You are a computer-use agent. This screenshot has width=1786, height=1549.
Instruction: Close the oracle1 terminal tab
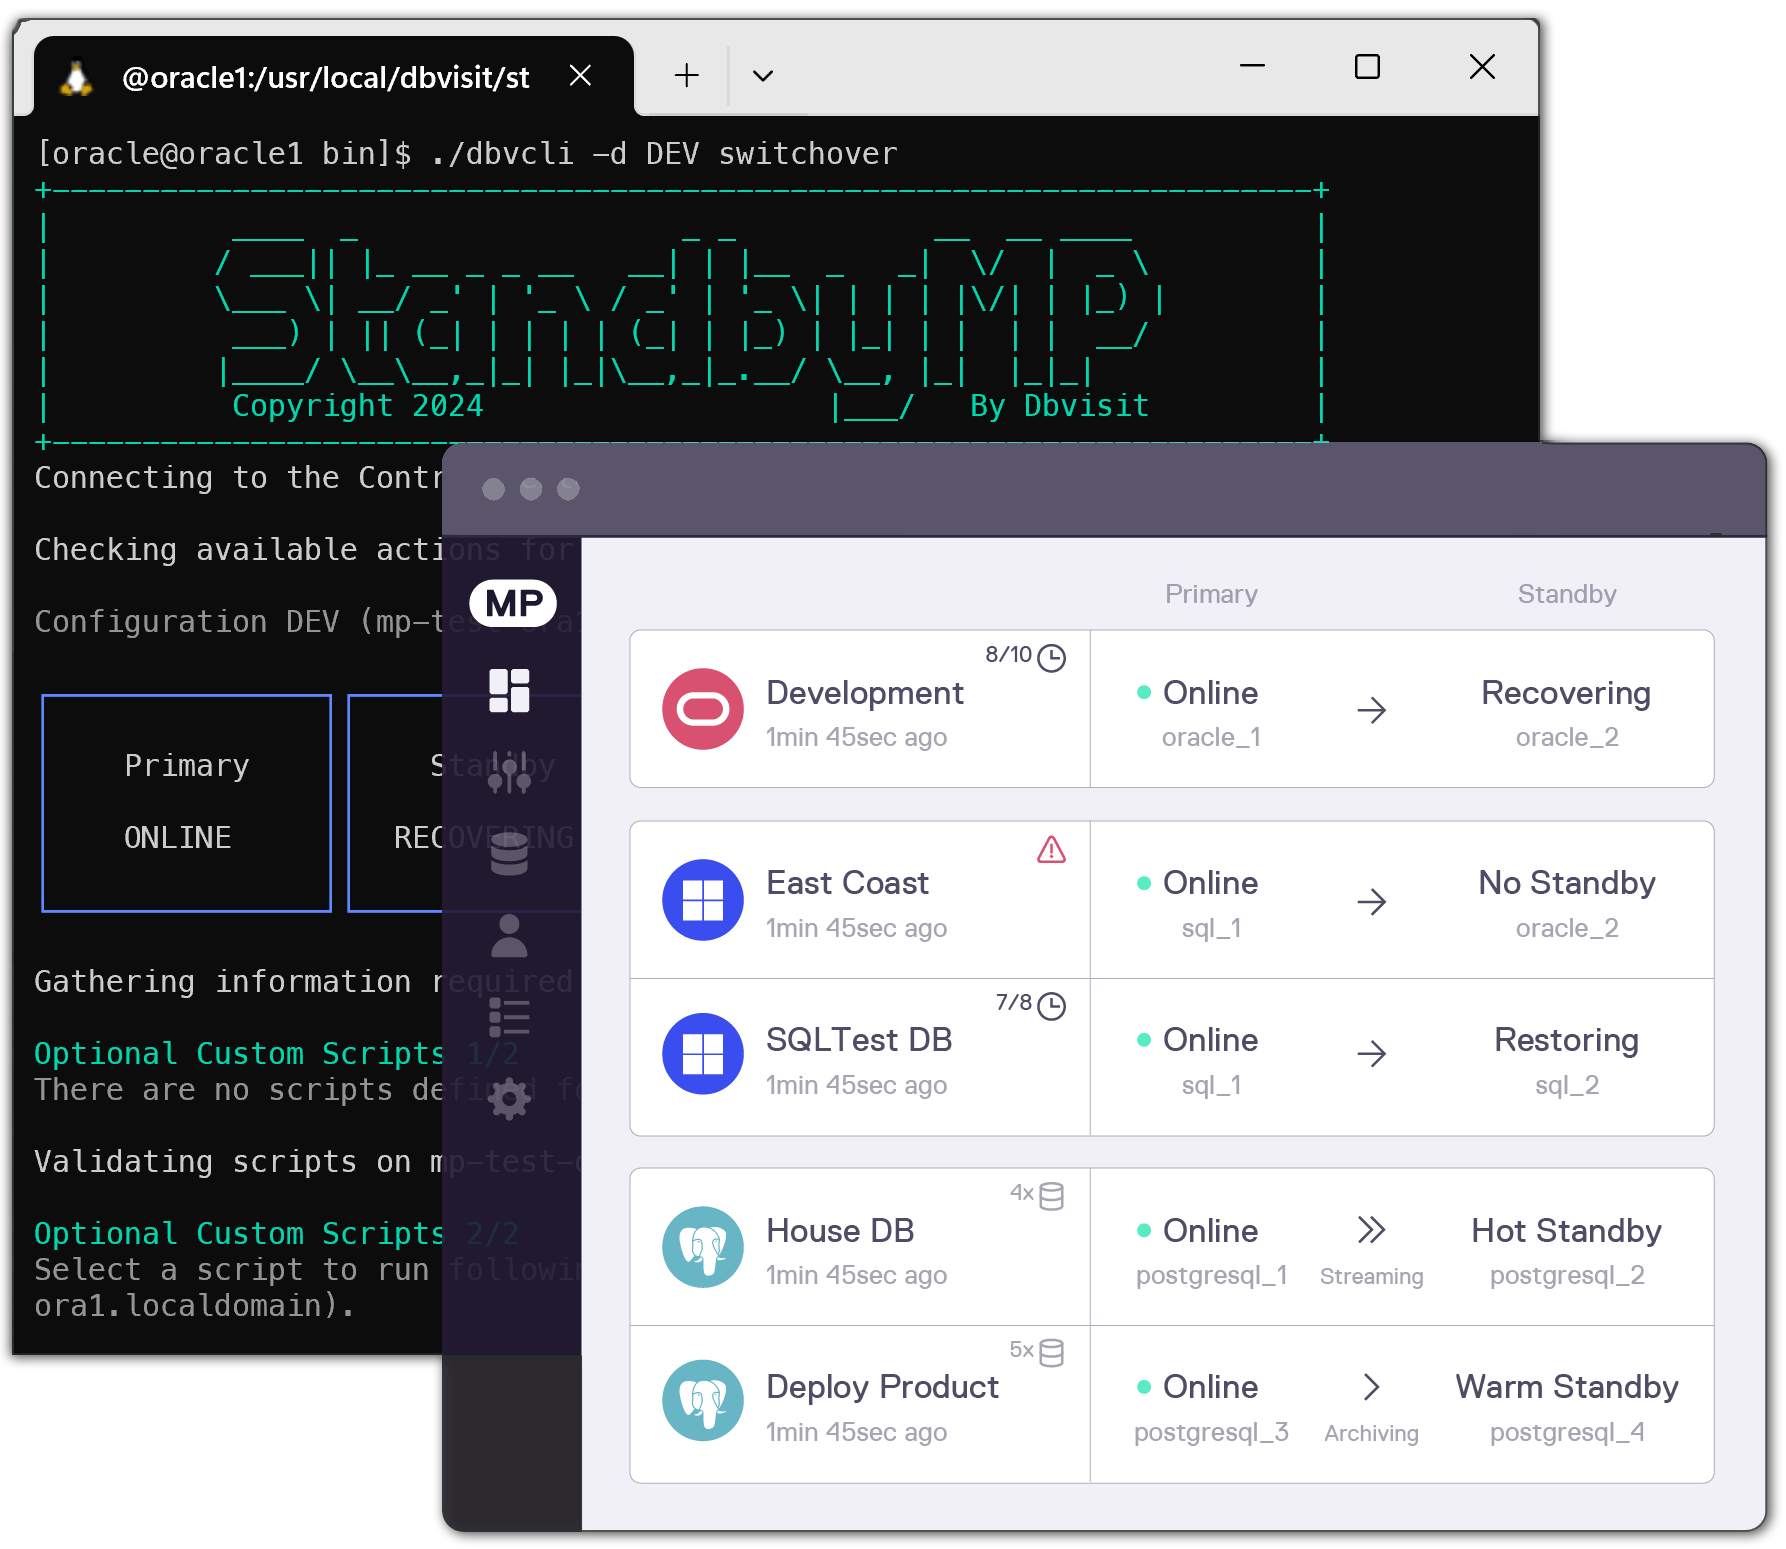coord(580,76)
